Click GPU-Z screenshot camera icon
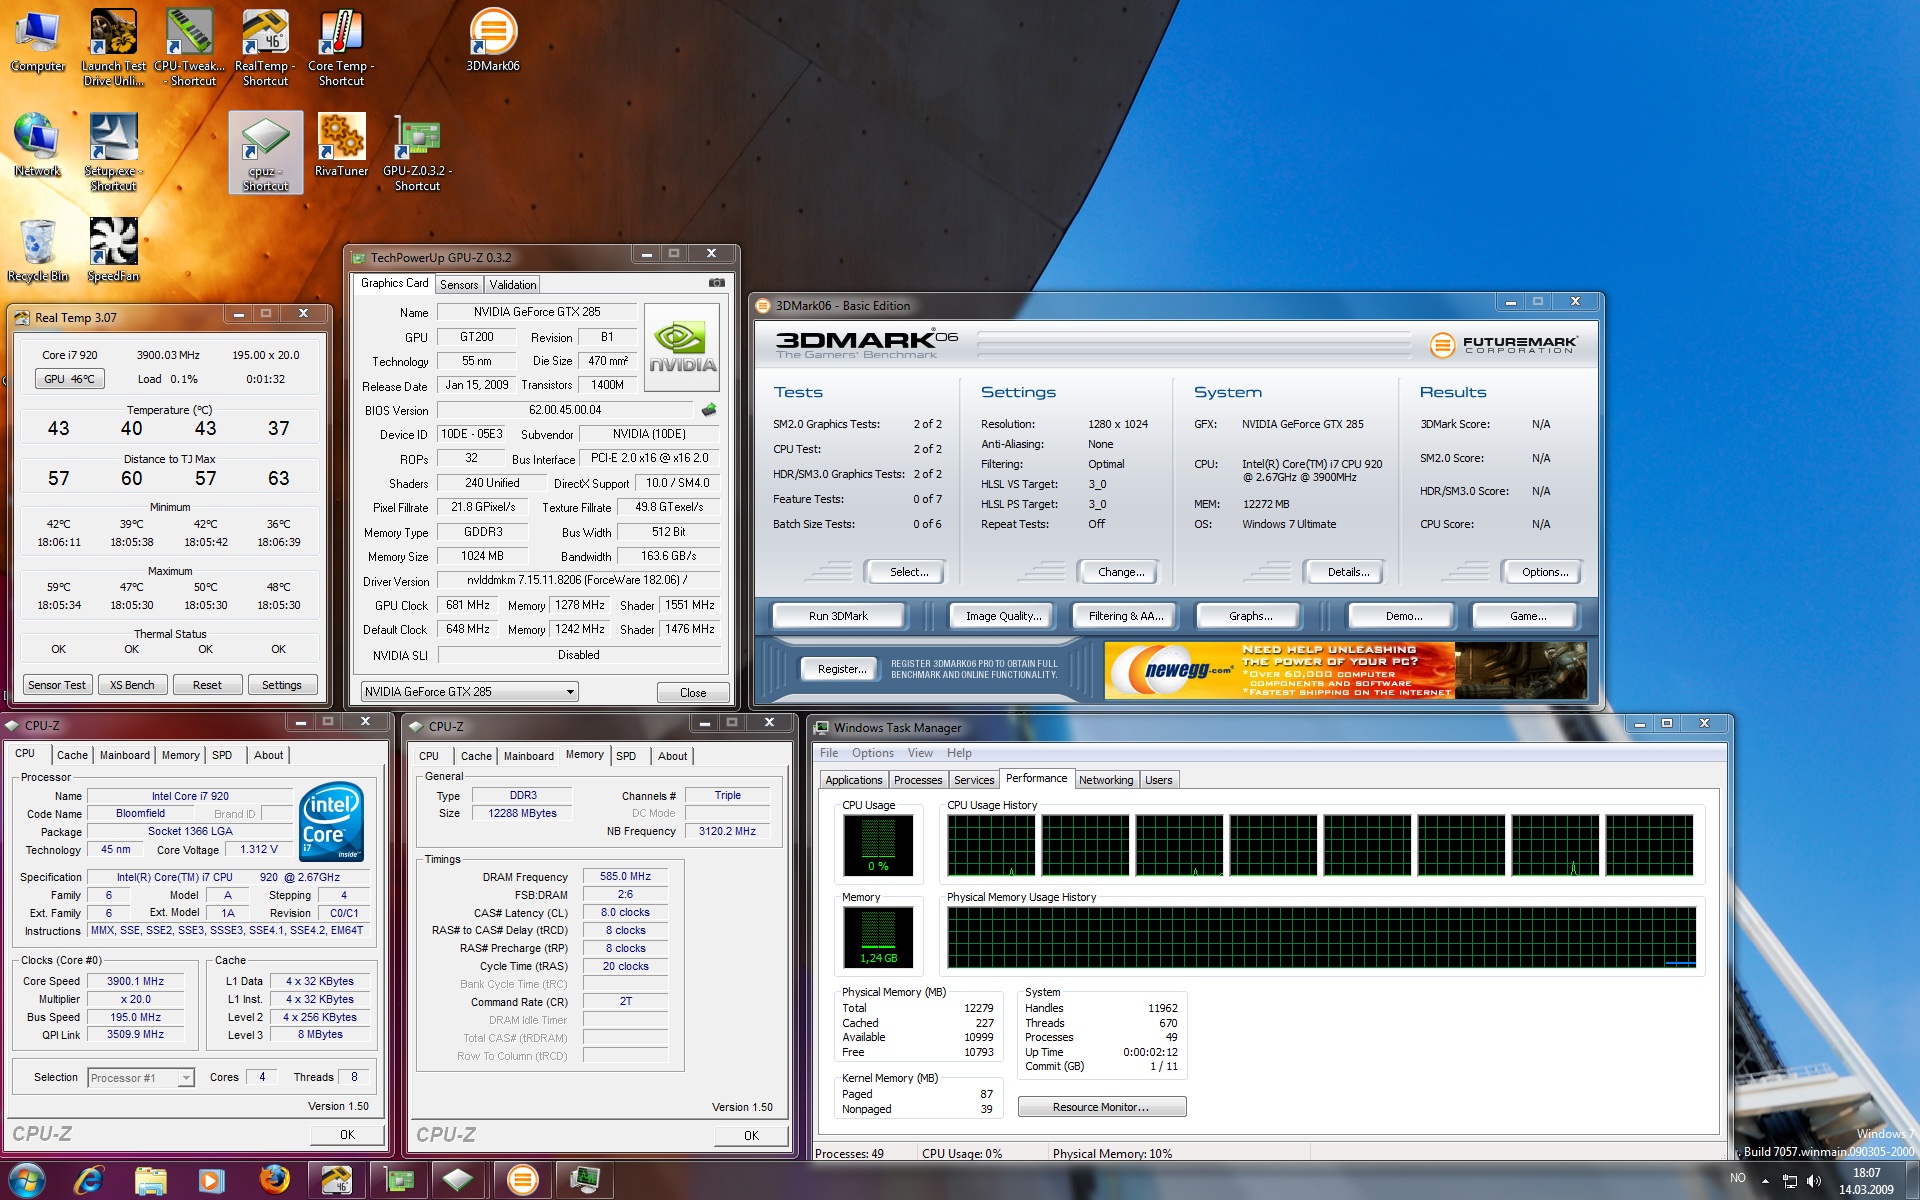 716,283
